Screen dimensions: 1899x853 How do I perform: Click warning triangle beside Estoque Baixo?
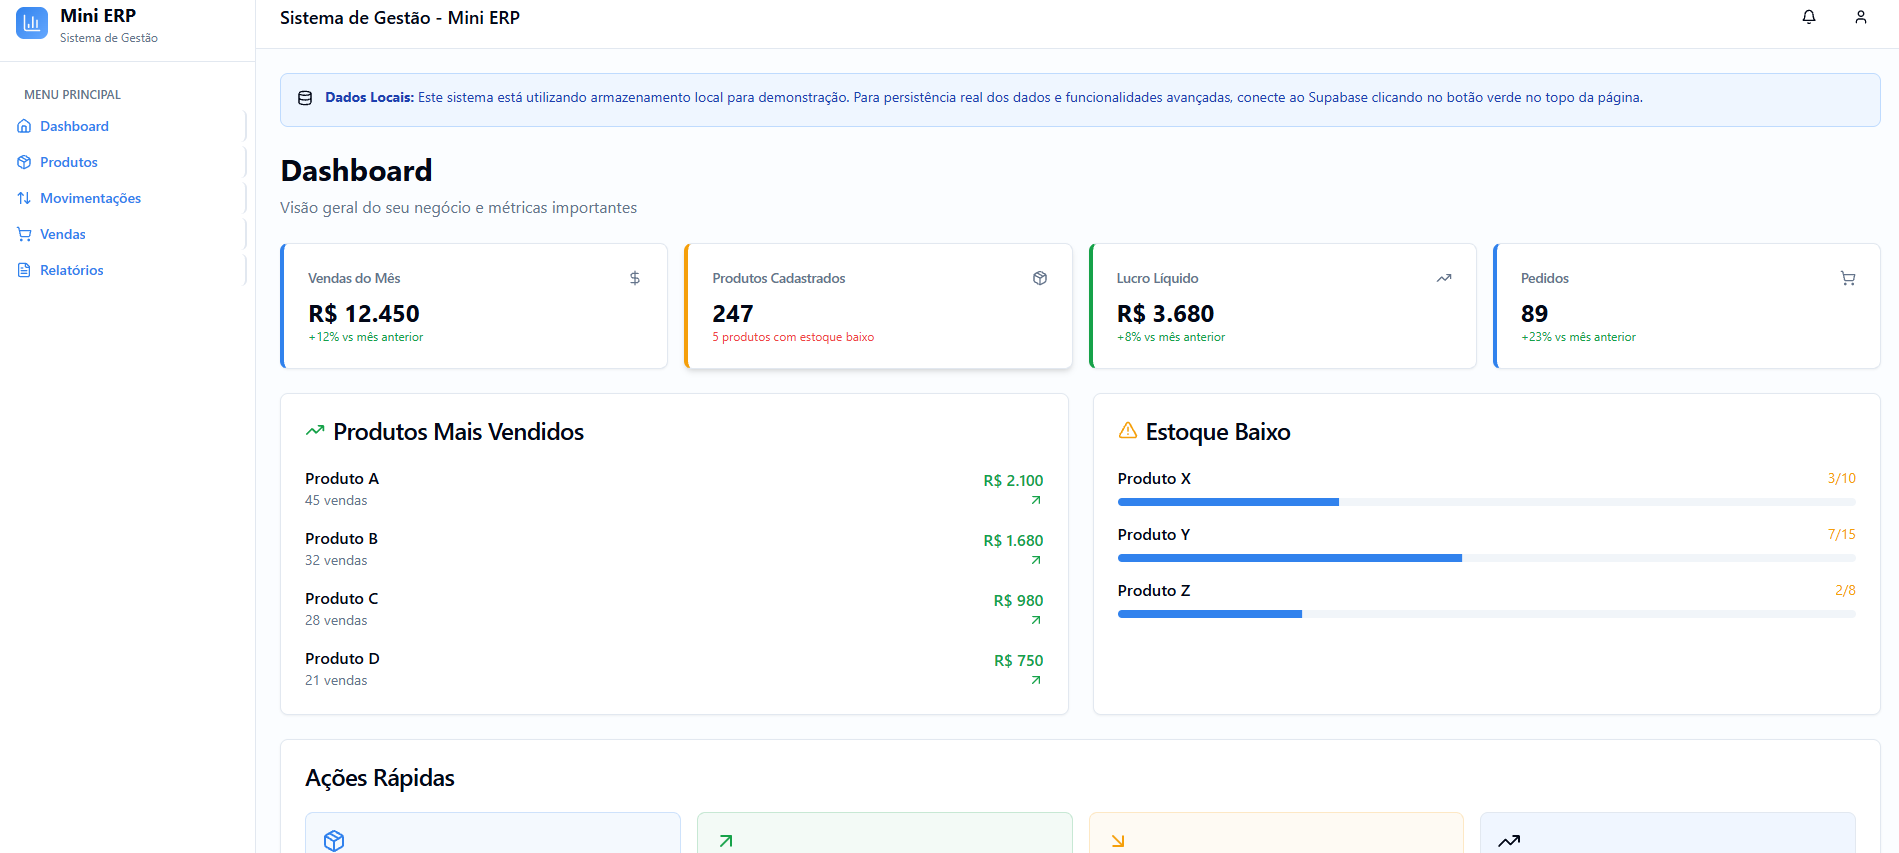1128,430
